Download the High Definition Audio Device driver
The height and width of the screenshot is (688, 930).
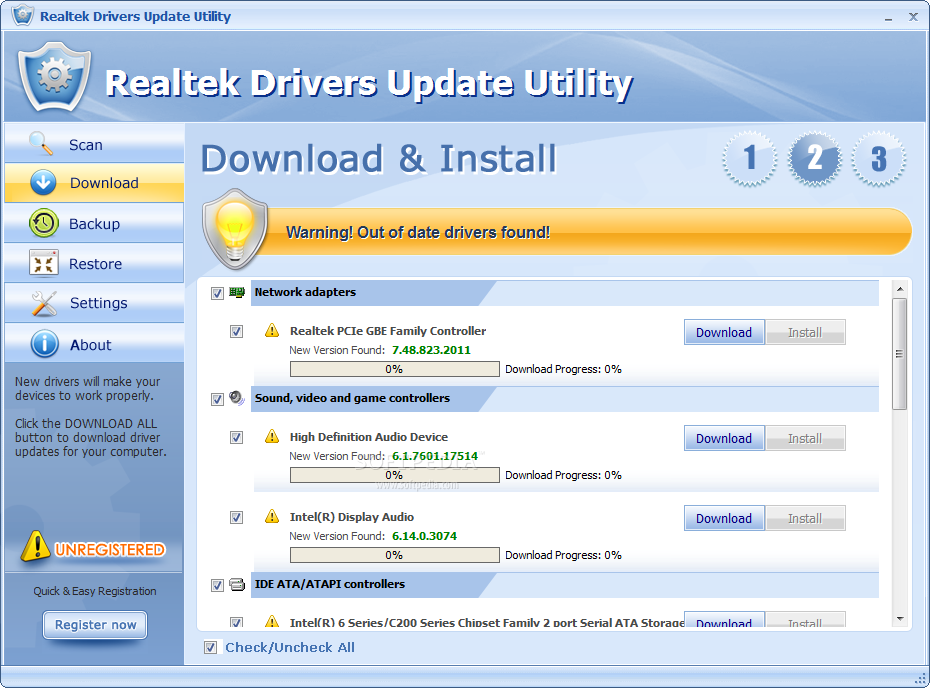(x=724, y=438)
